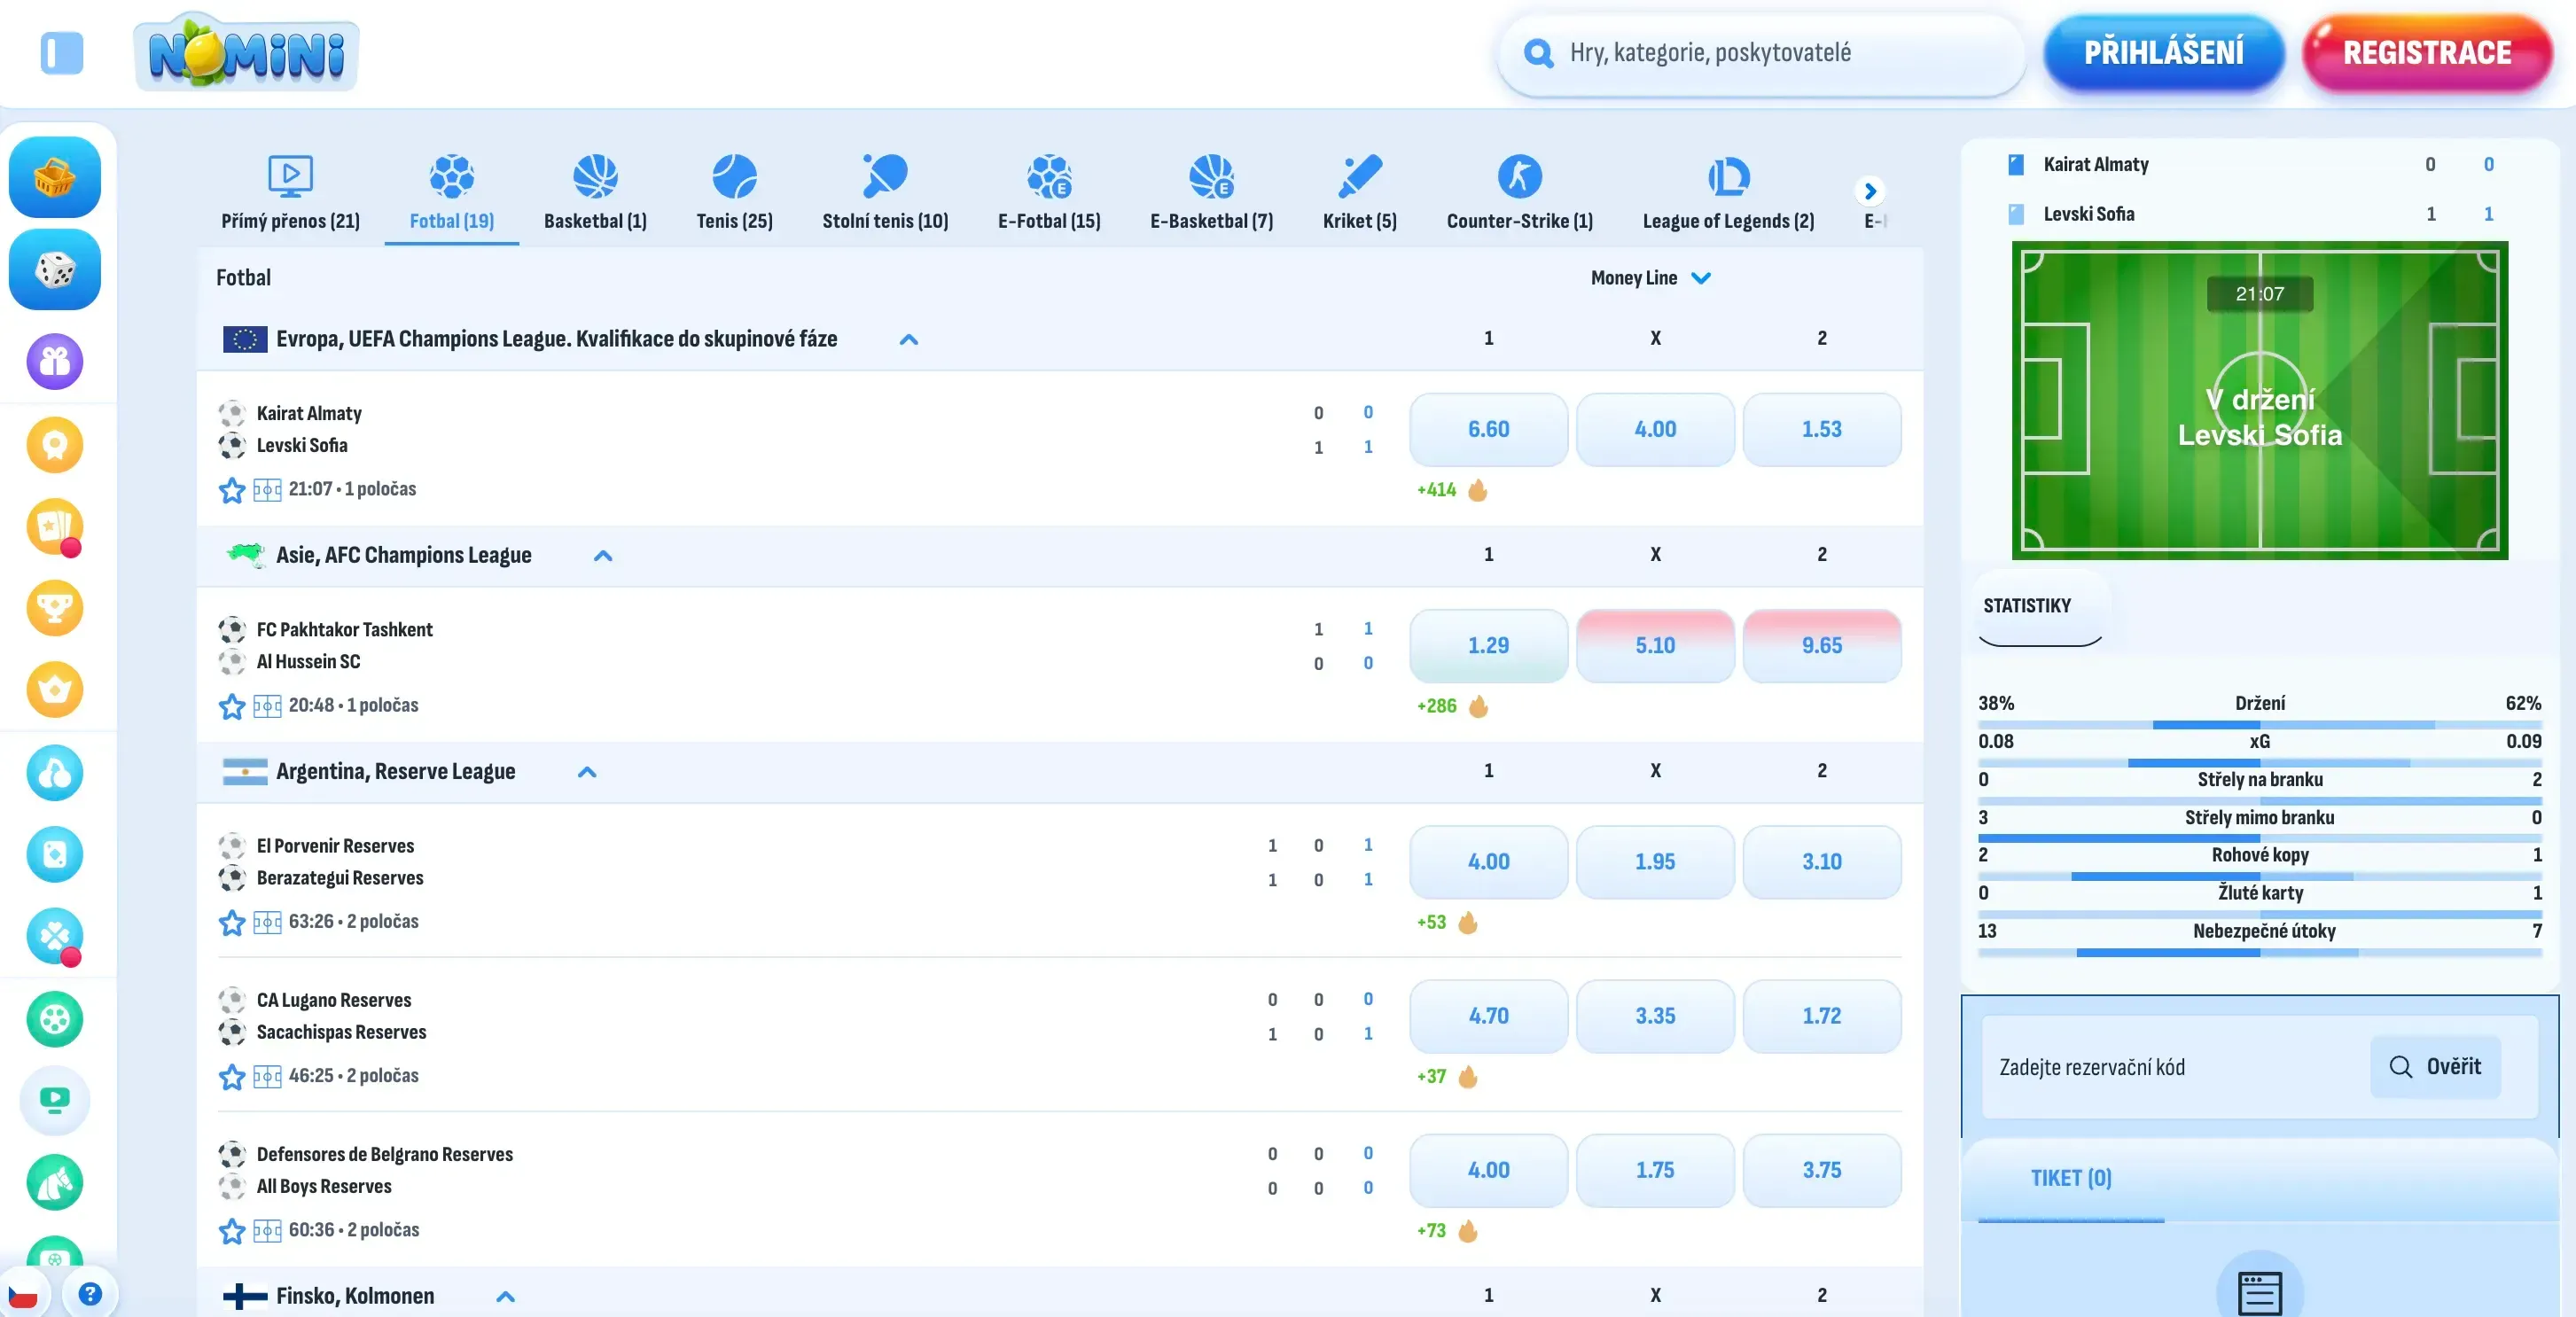Click the REGISTRACE button
Image resolution: width=2576 pixels, height=1317 pixels.
click(x=2427, y=53)
